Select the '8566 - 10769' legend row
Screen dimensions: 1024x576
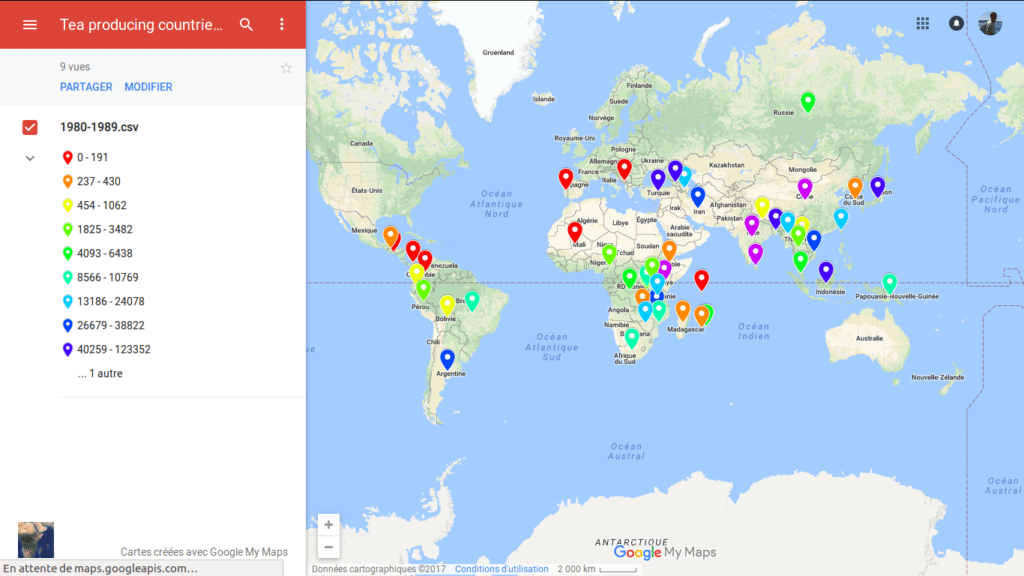point(108,278)
